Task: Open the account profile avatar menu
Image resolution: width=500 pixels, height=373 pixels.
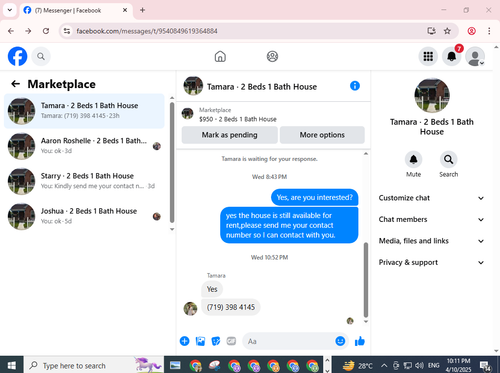Action: 475,56
